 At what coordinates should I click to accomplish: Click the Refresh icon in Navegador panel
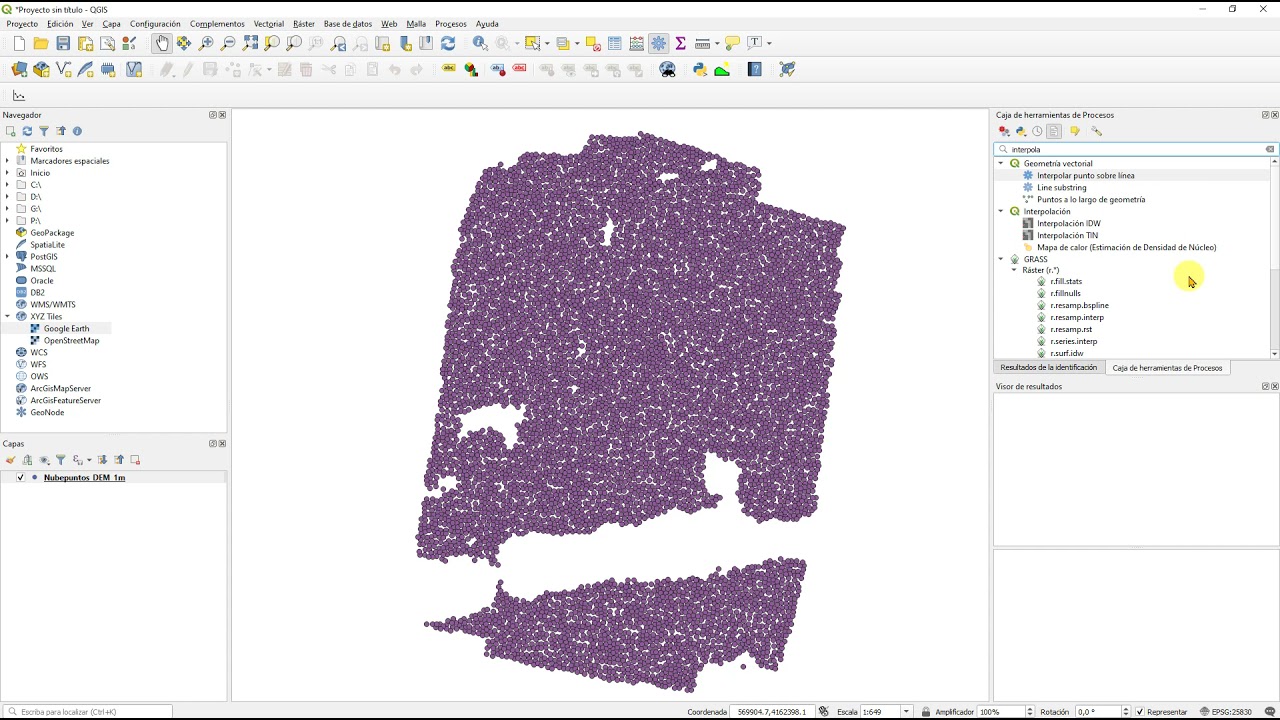pyautogui.click(x=27, y=131)
